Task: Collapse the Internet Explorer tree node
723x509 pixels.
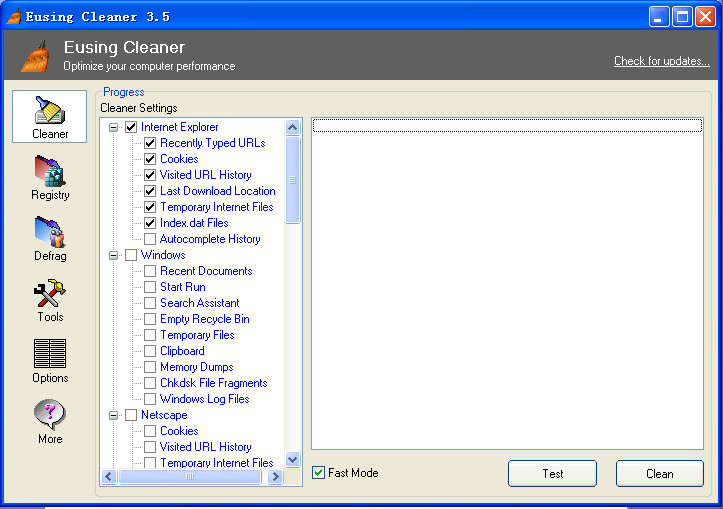Action: [113, 127]
